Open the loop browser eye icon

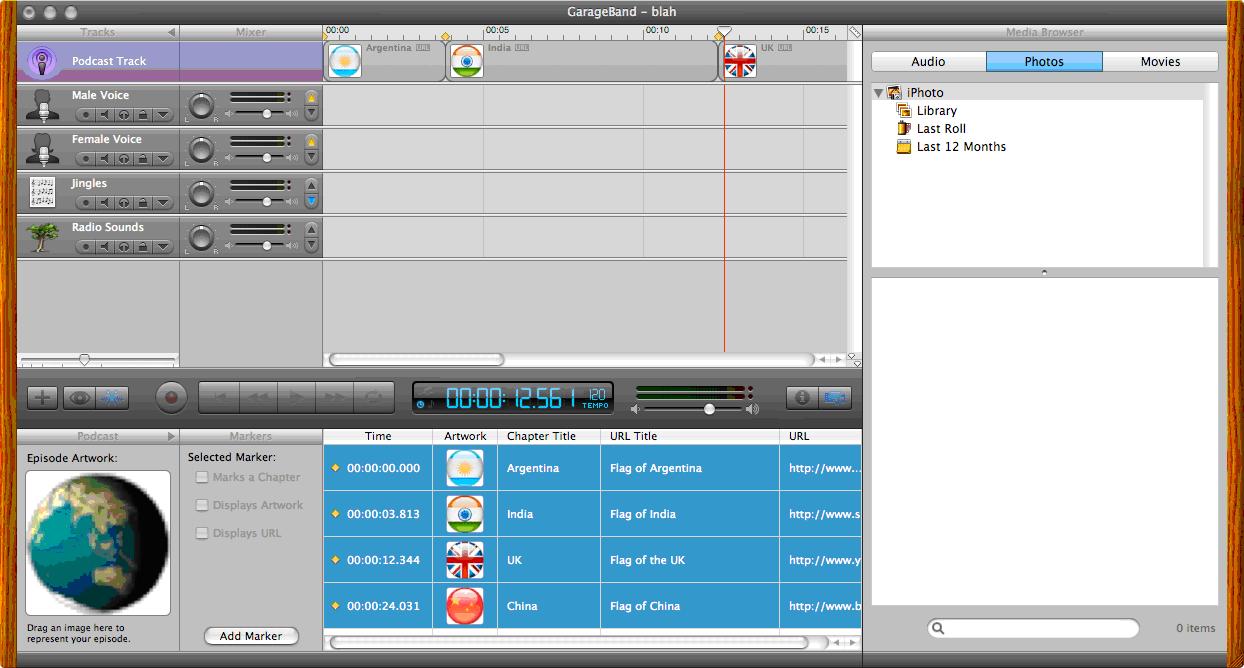tap(79, 398)
